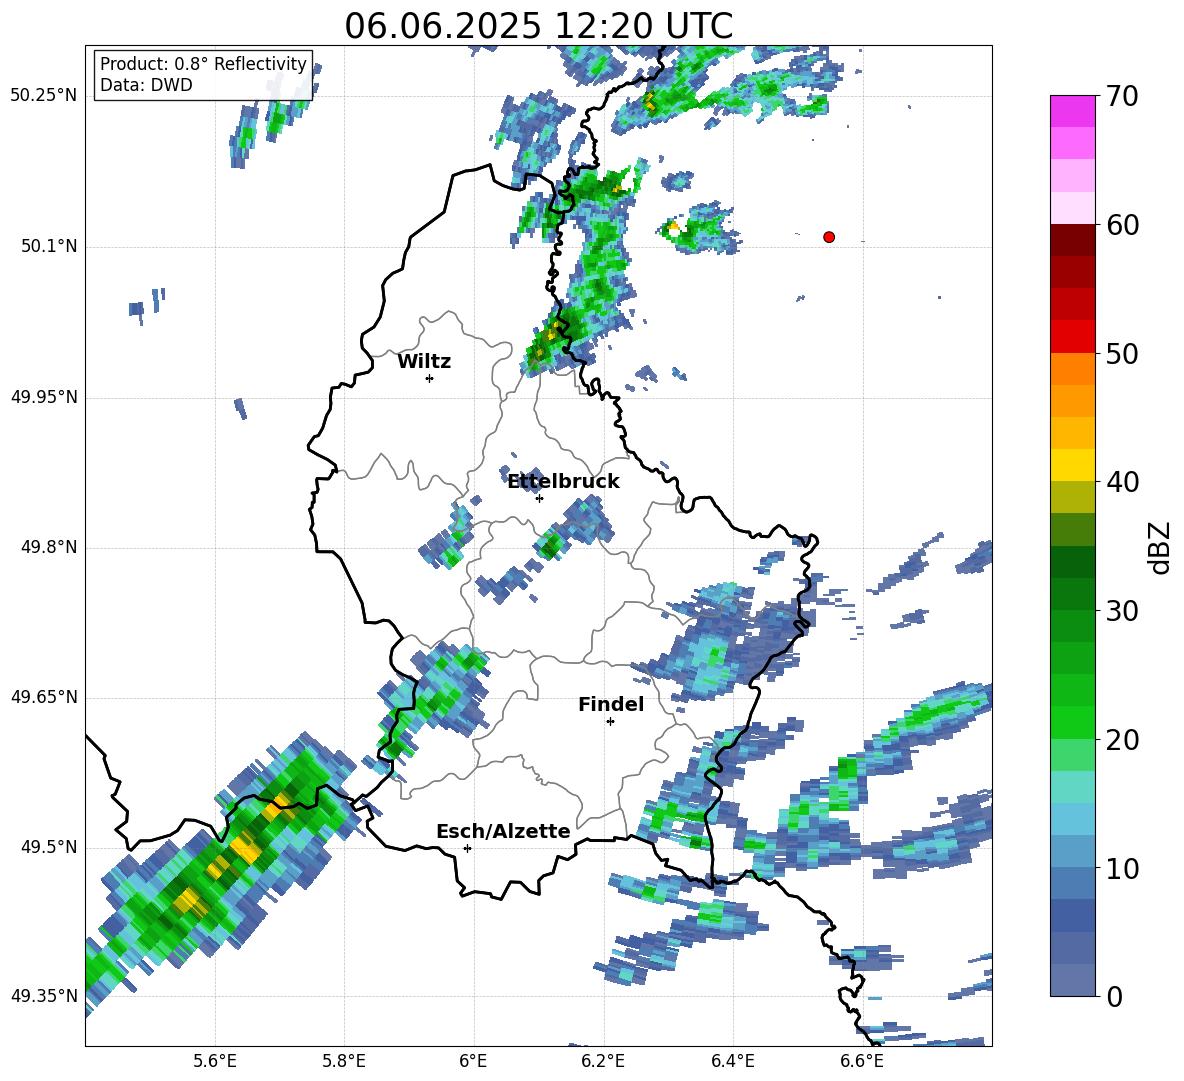This screenshot has width=1184, height=1081.
Task: Click the Findel label
Action: tap(611, 704)
